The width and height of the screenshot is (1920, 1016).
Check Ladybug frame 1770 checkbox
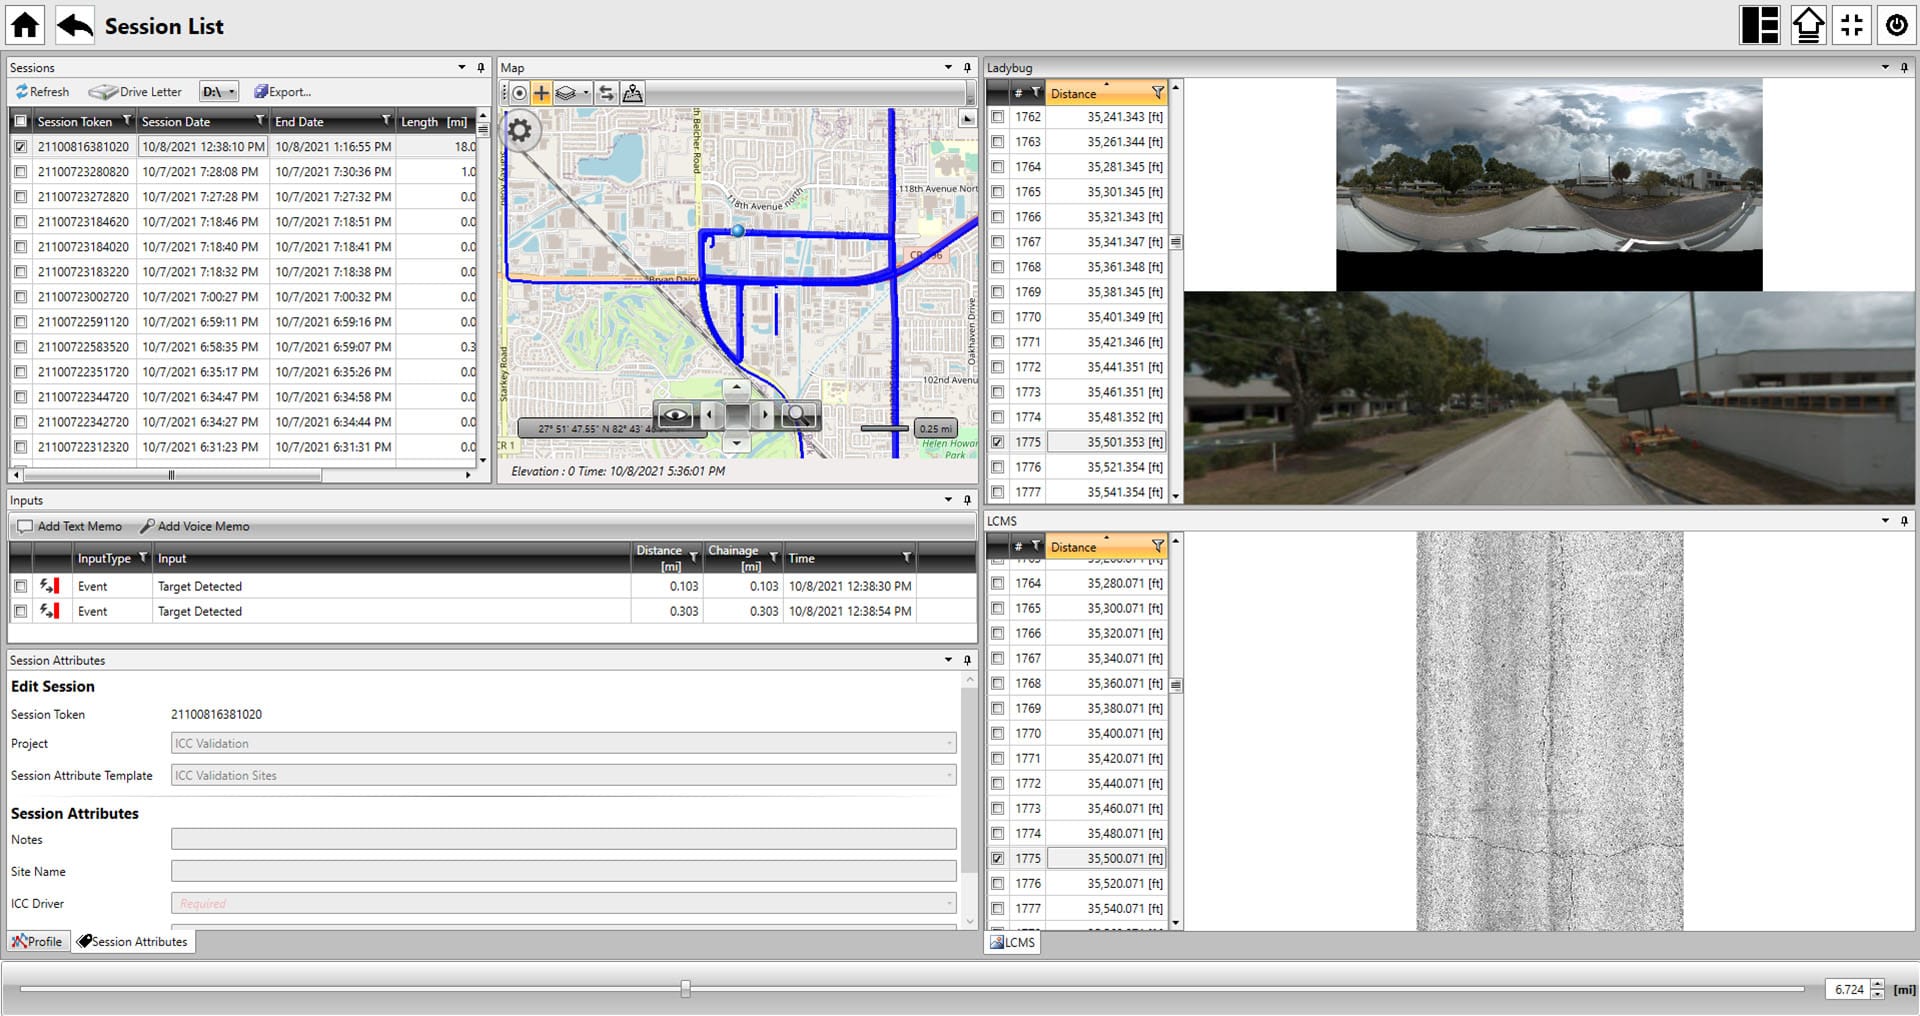click(998, 317)
